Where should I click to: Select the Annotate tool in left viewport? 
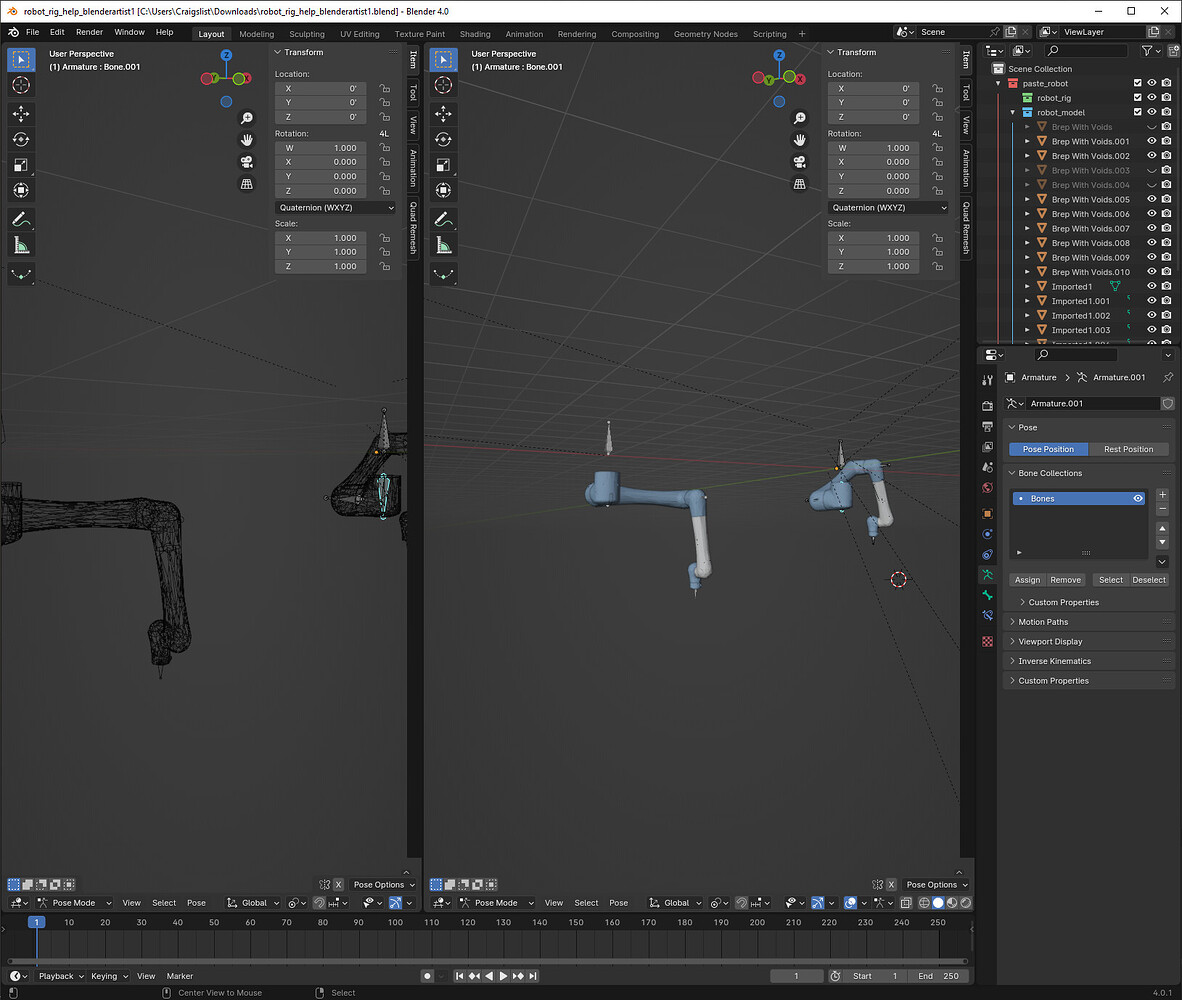tap(21, 220)
